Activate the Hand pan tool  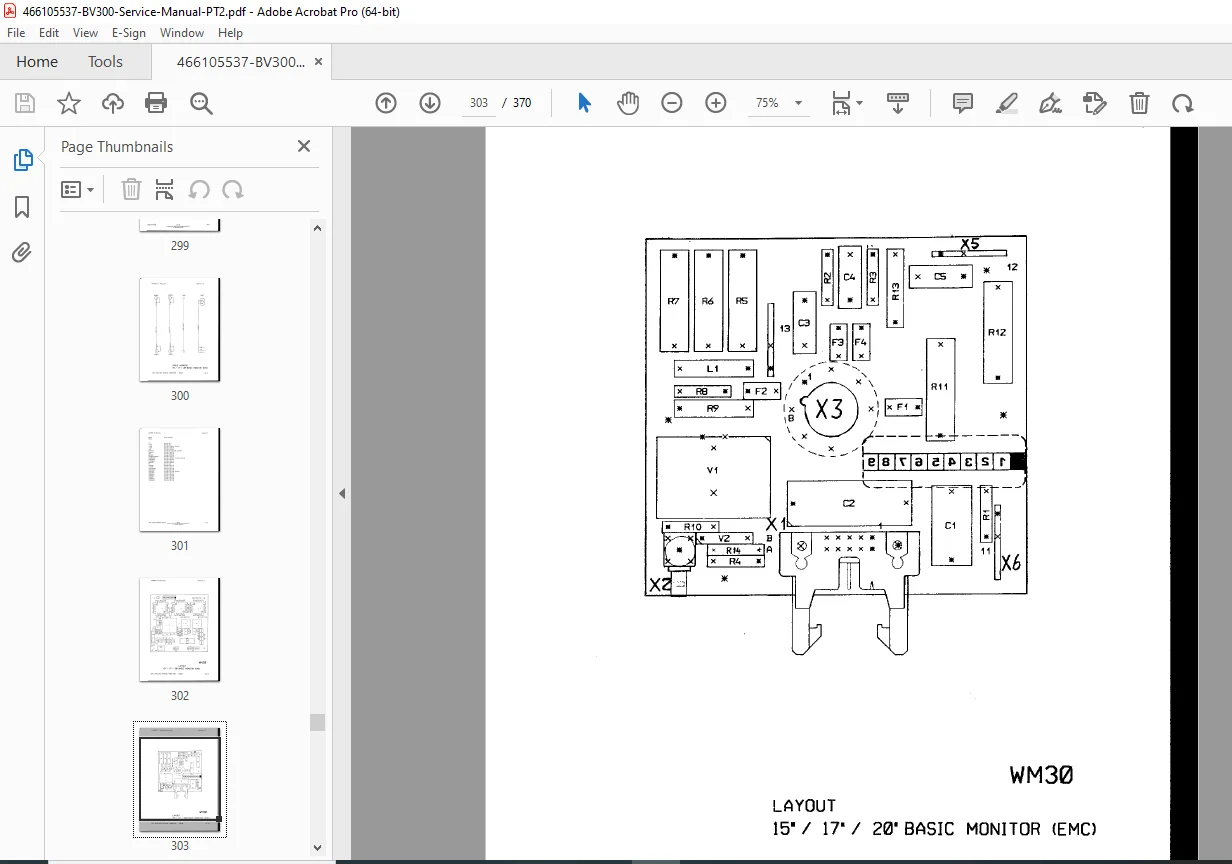628,103
